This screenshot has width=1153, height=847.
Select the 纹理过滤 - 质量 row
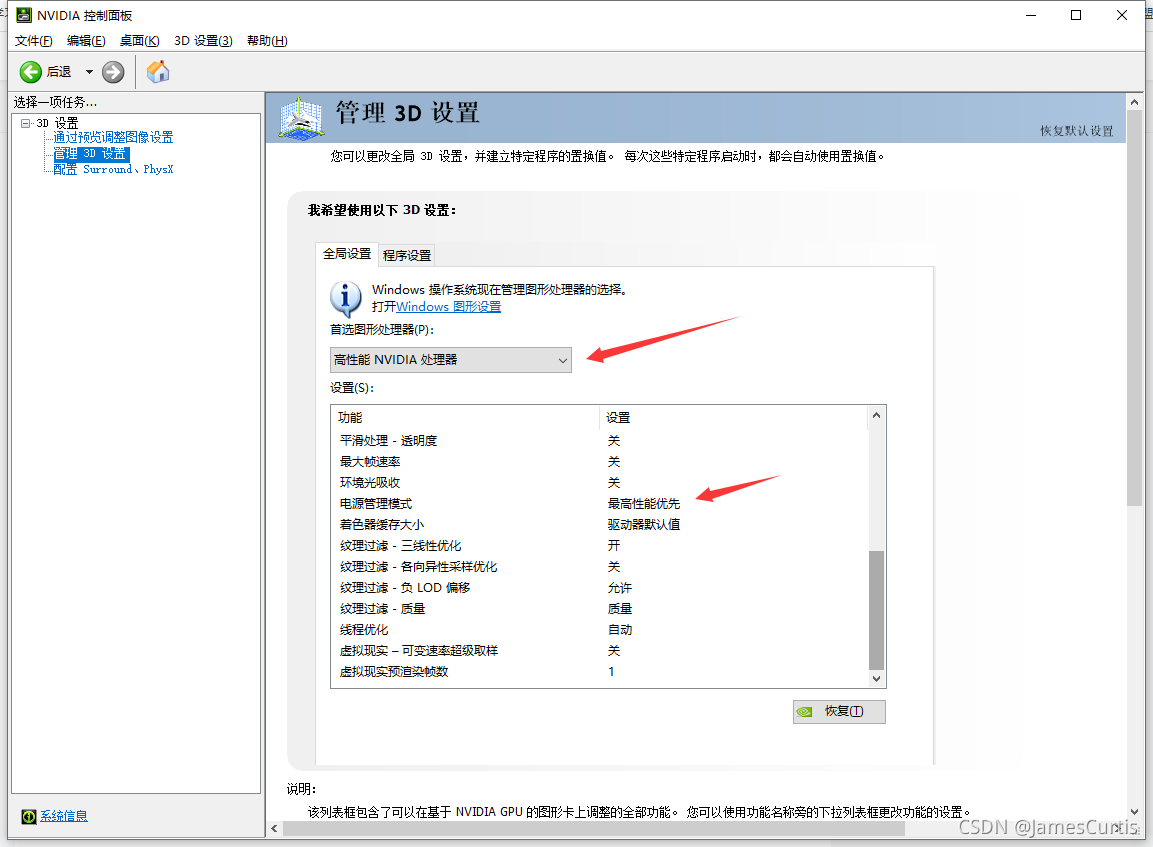pos(599,609)
